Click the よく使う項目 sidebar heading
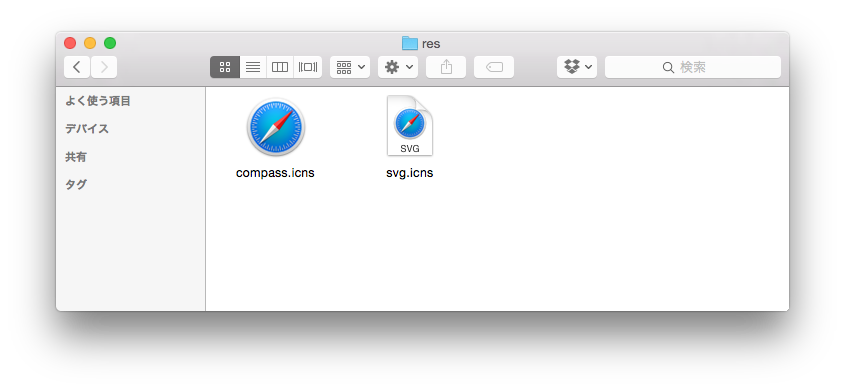Screen dimensions: 845x391 click(x=98, y=101)
